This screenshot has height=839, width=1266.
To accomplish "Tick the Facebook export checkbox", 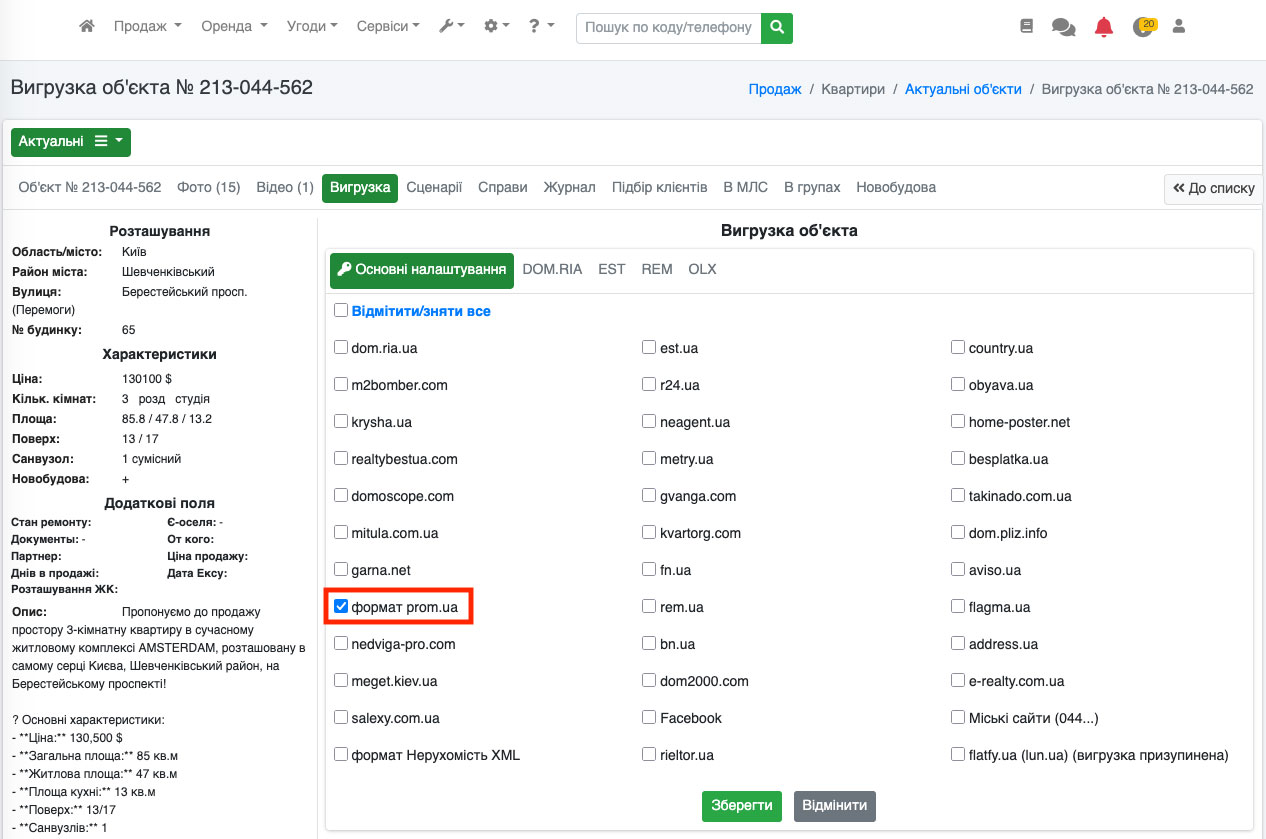I will pos(650,718).
